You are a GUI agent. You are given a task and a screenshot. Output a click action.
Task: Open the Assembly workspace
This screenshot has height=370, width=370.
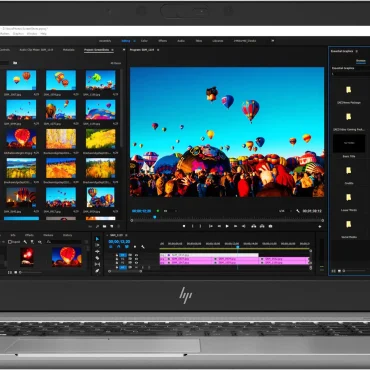(105, 41)
